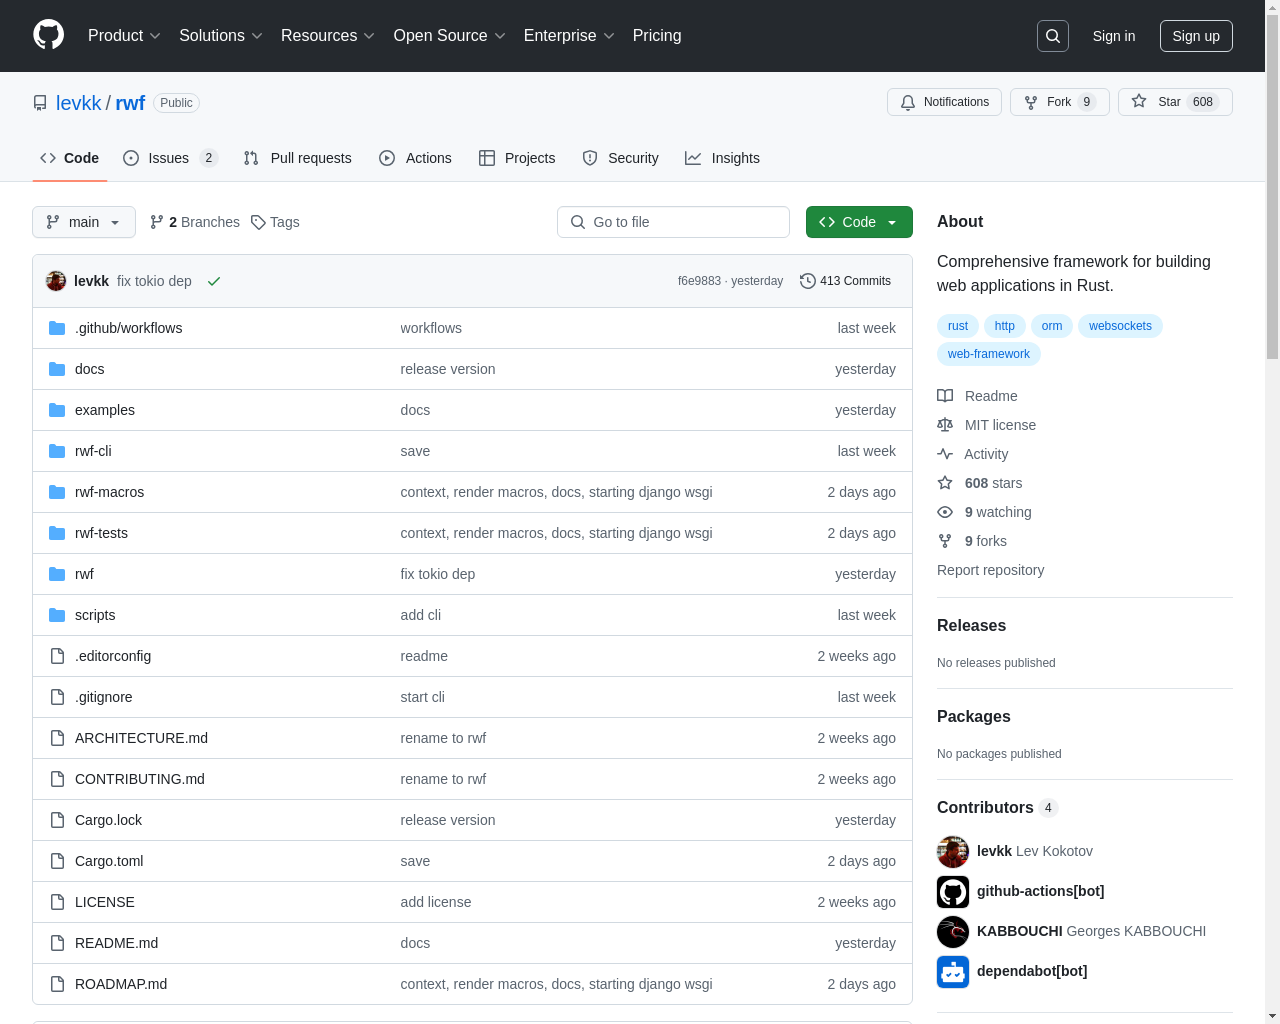Click the folder icon beside rwf-macros
The width and height of the screenshot is (1280, 1024).
click(x=57, y=492)
